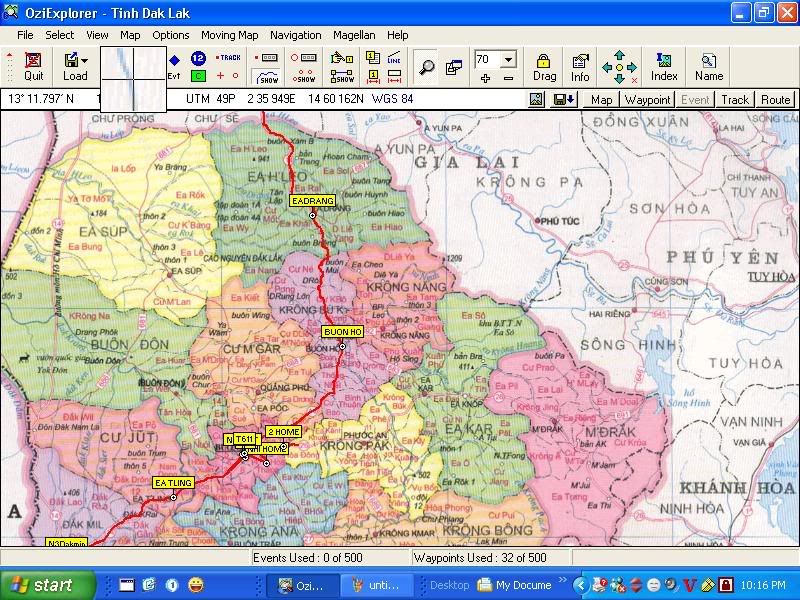The width and height of the screenshot is (800, 600).
Task: Click the map picture icon in coordinate bar
Action: click(x=536, y=99)
